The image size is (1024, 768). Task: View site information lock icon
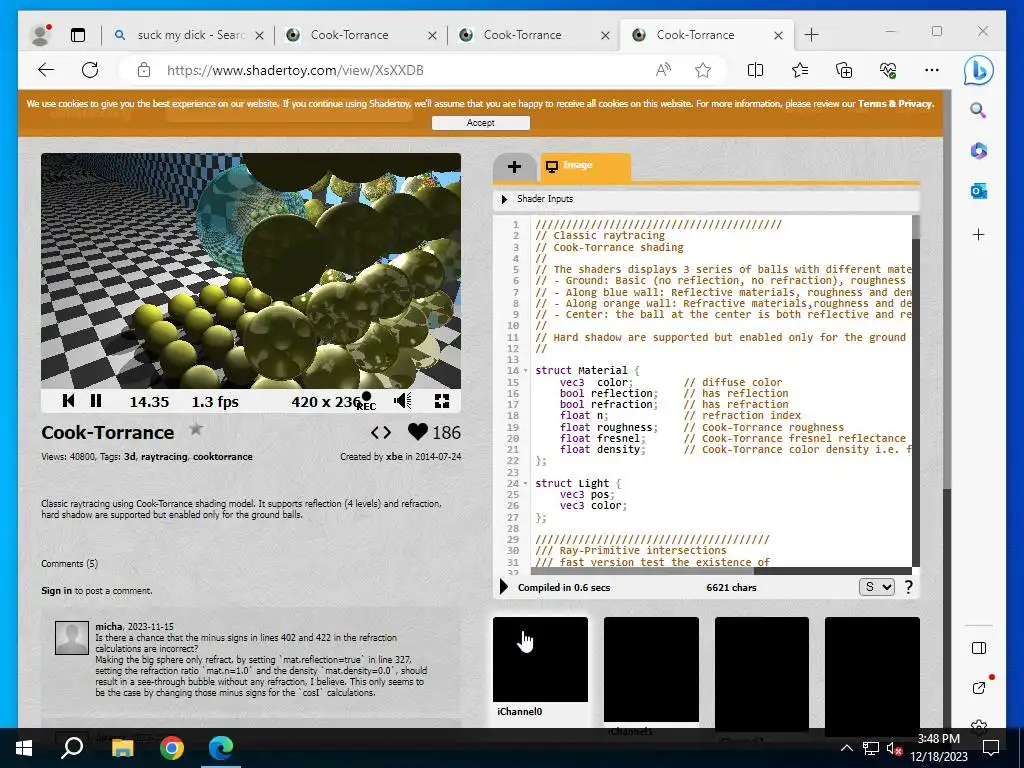pos(144,70)
